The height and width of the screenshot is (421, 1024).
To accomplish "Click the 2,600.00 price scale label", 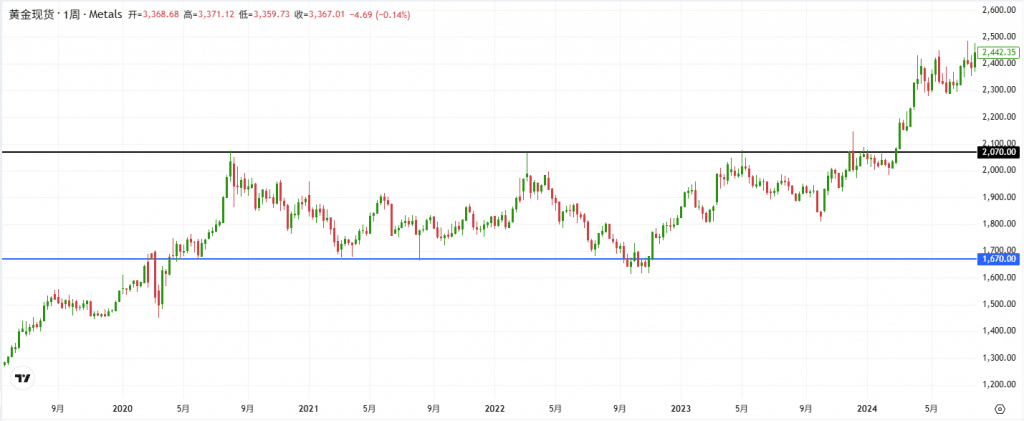I will 998,10.
